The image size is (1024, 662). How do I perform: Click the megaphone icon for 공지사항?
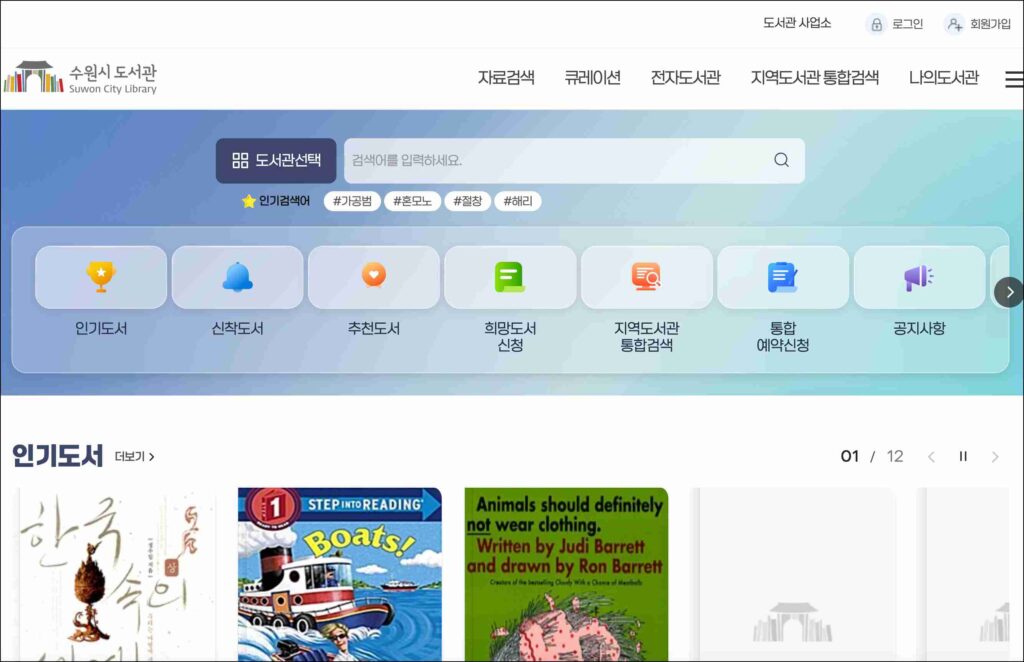click(918, 277)
